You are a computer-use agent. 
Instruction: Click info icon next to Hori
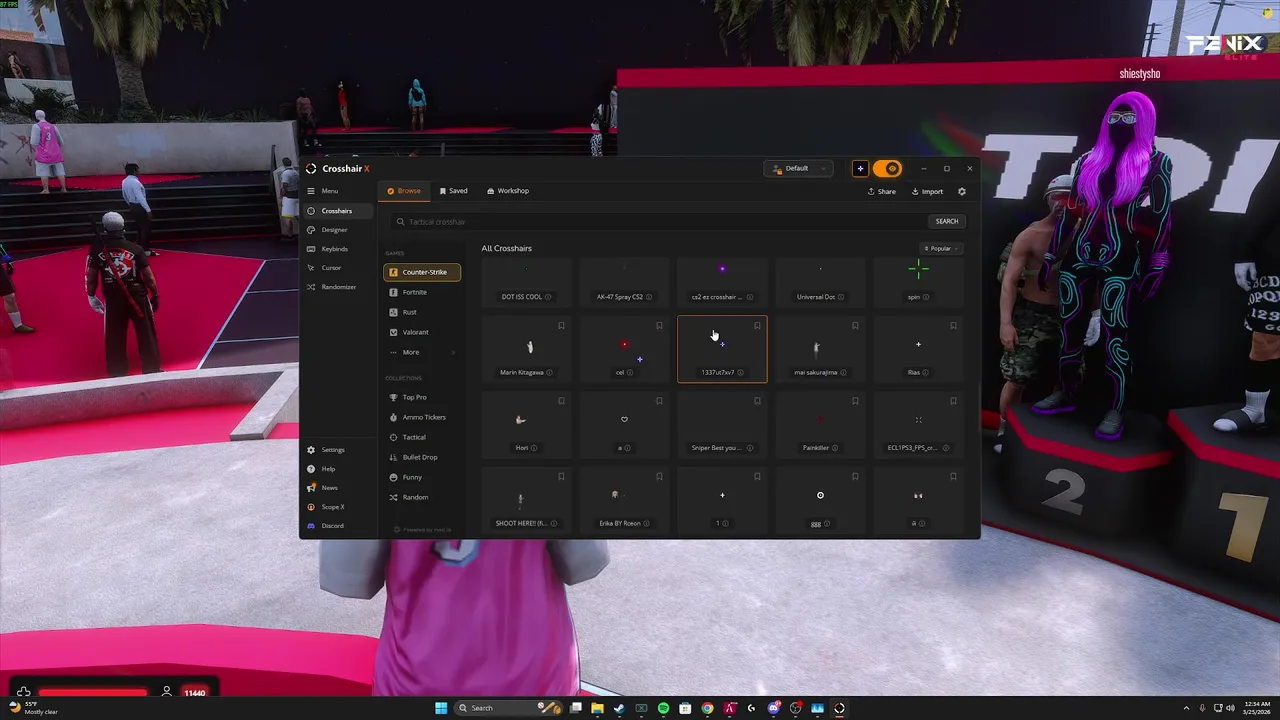pyautogui.click(x=534, y=448)
